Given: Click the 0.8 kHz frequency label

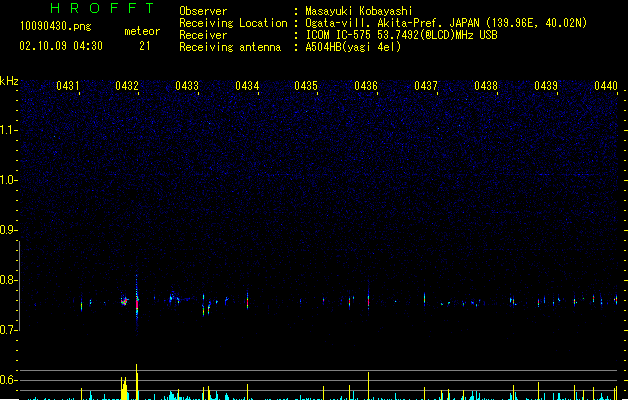Looking at the screenshot, I should coord(8,280).
